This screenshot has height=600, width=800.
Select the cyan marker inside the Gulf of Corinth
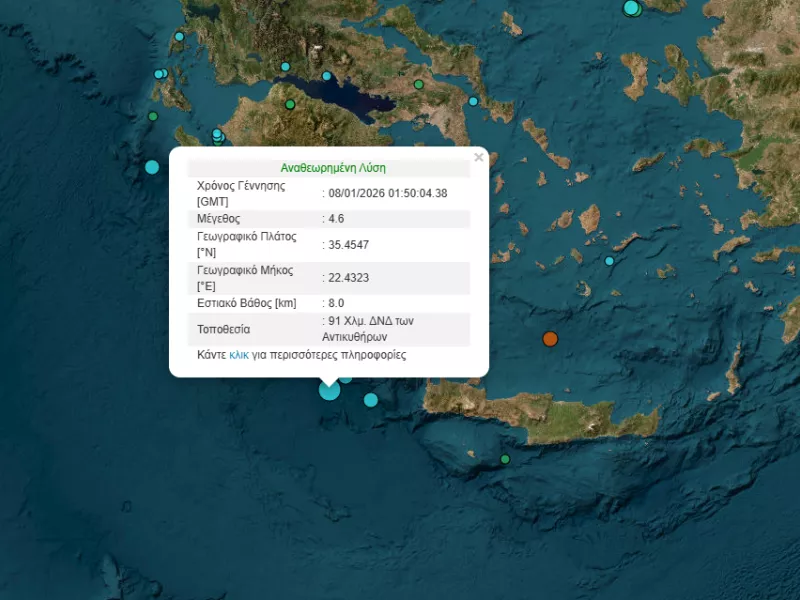click(326, 76)
